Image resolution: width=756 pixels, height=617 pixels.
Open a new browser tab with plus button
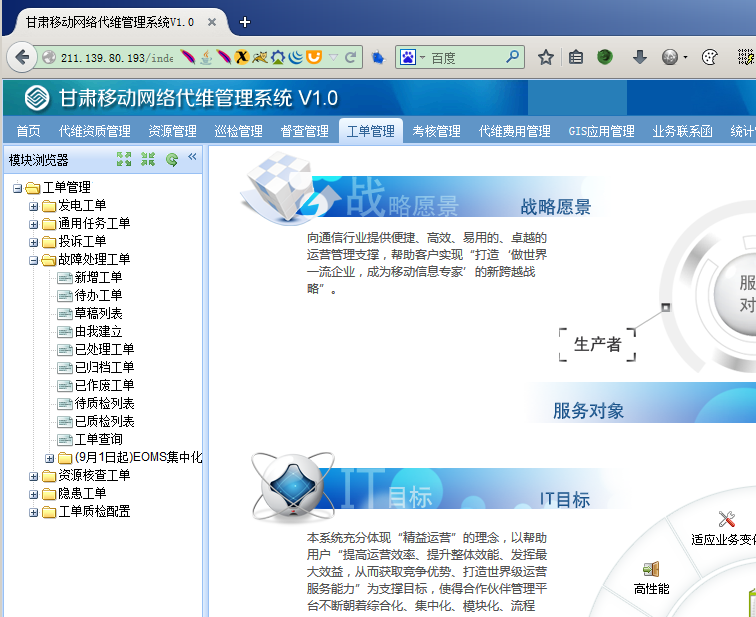244,22
